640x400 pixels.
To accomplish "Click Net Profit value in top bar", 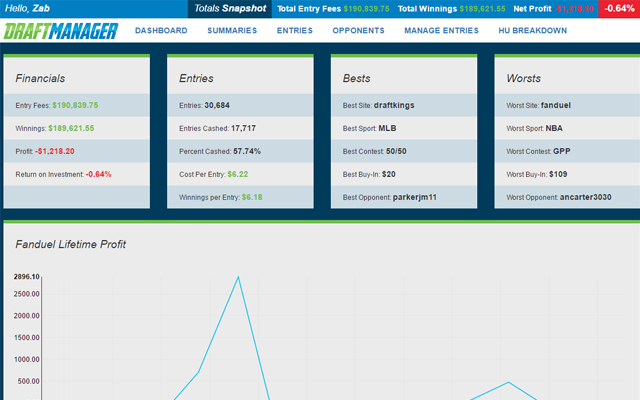I will pyautogui.click(x=574, y=9).
